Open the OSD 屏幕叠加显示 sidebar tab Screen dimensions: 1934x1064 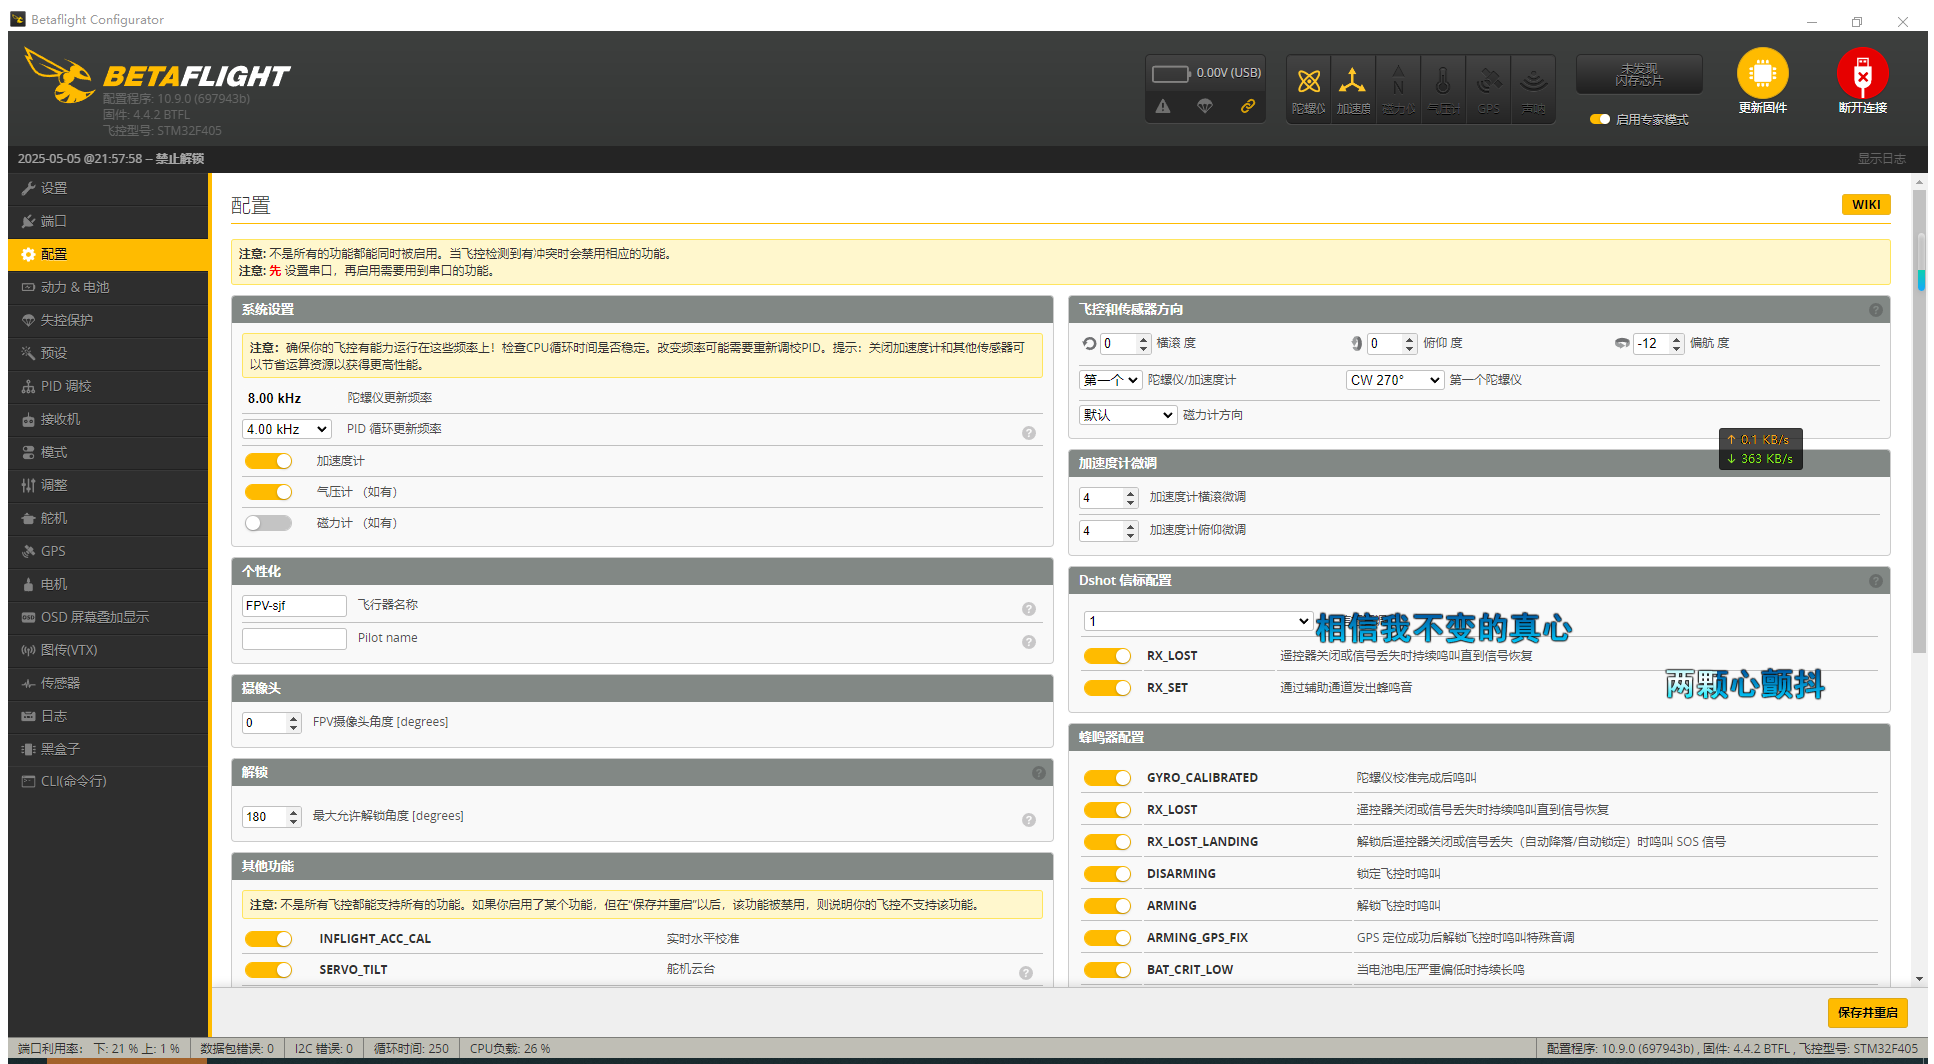pyautogui.click(x=108, y=617)
